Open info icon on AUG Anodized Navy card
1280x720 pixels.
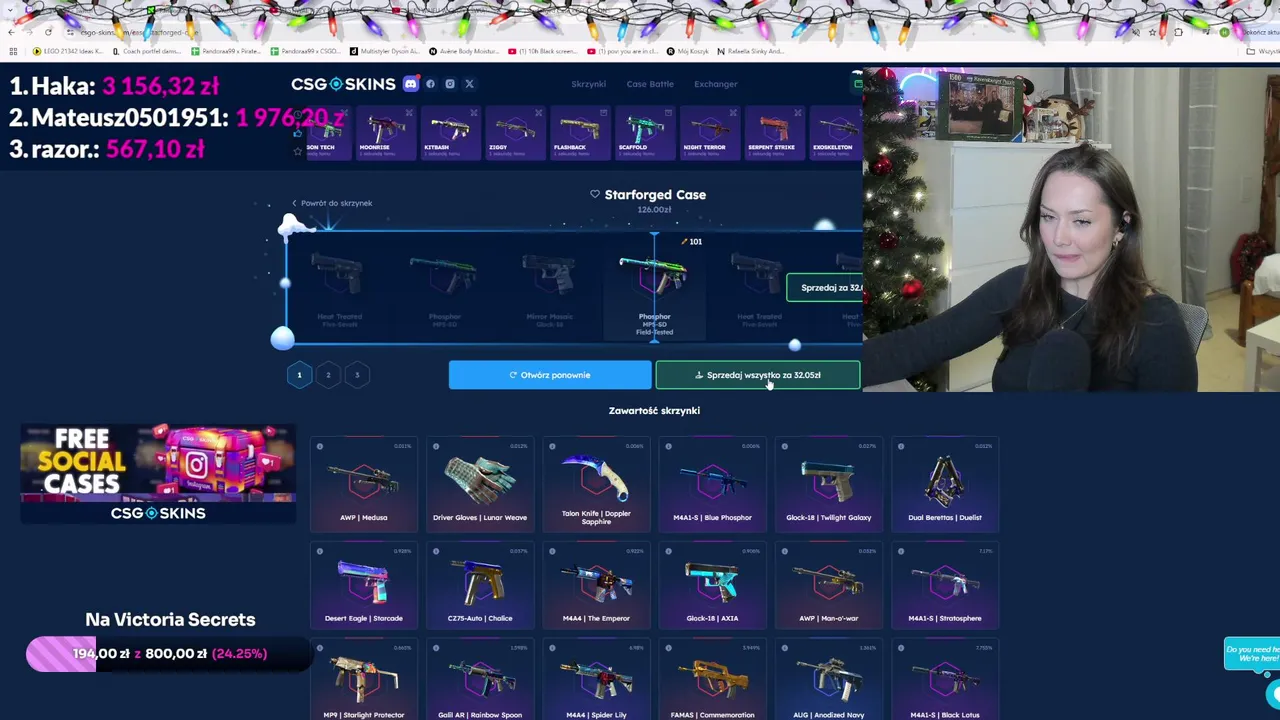pos(785,648)
